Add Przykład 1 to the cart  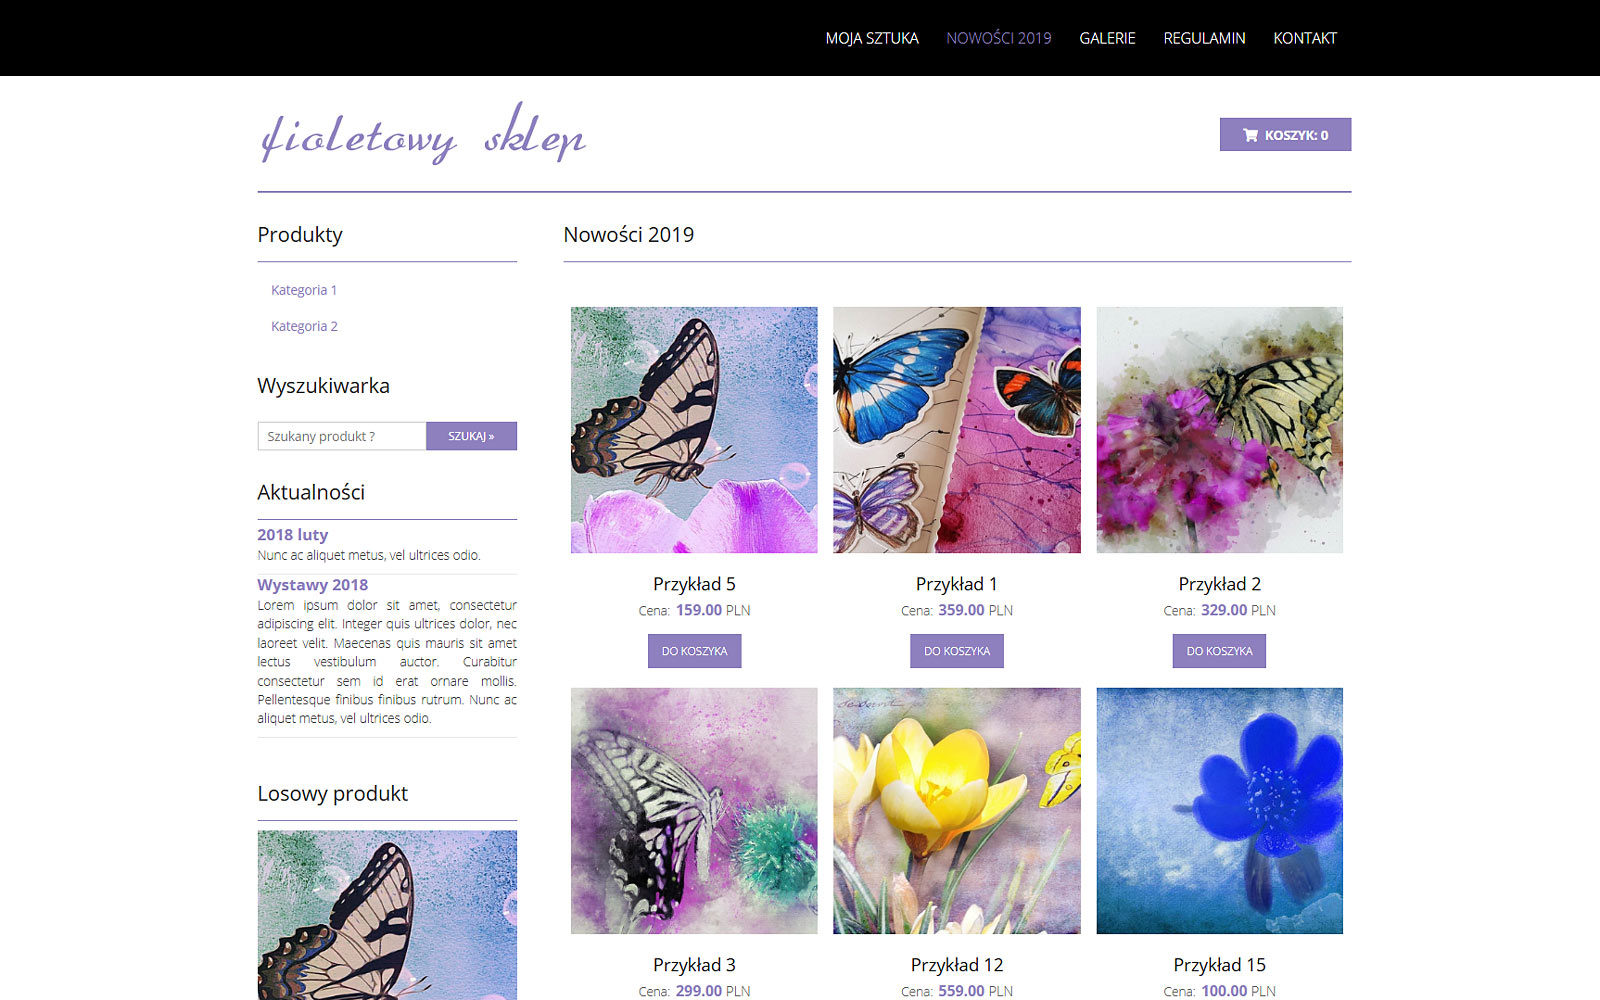click(957, 651)
